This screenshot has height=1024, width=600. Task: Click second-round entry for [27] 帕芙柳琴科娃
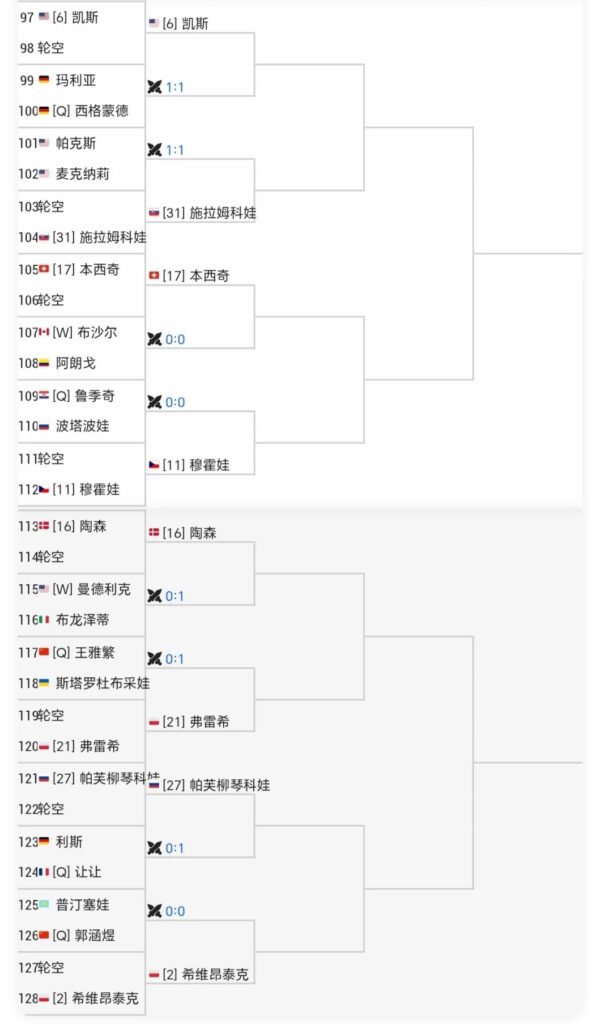[216, 786]
